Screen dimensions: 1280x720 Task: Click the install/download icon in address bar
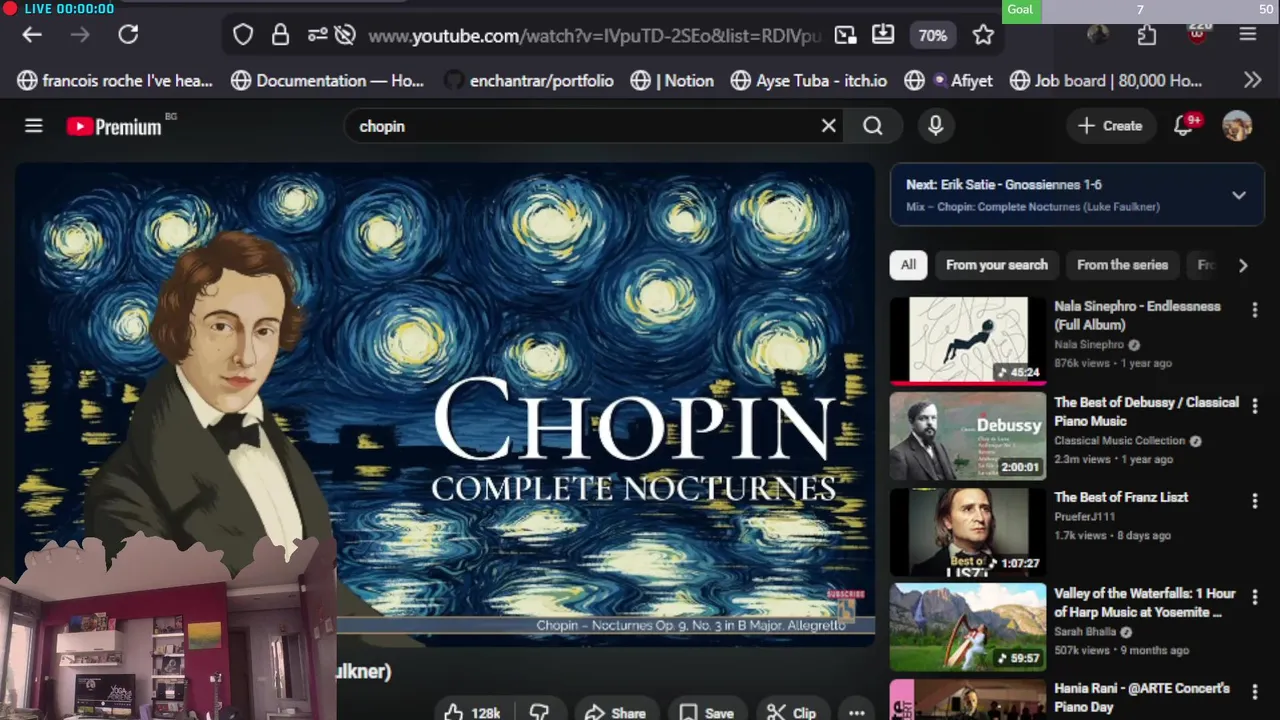click(x=883, y=35)
